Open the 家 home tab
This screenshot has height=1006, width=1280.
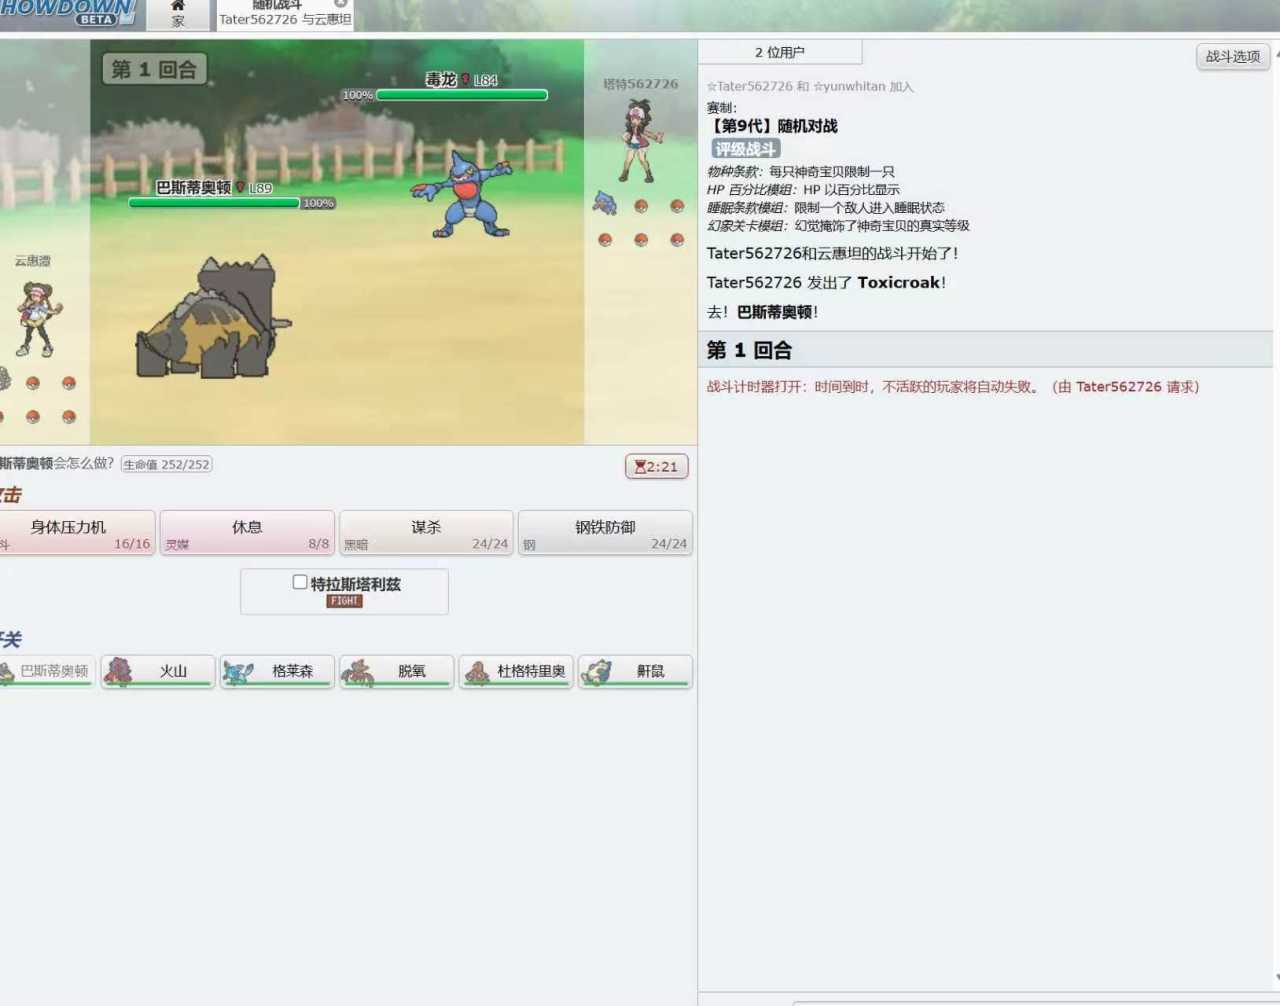178,14
